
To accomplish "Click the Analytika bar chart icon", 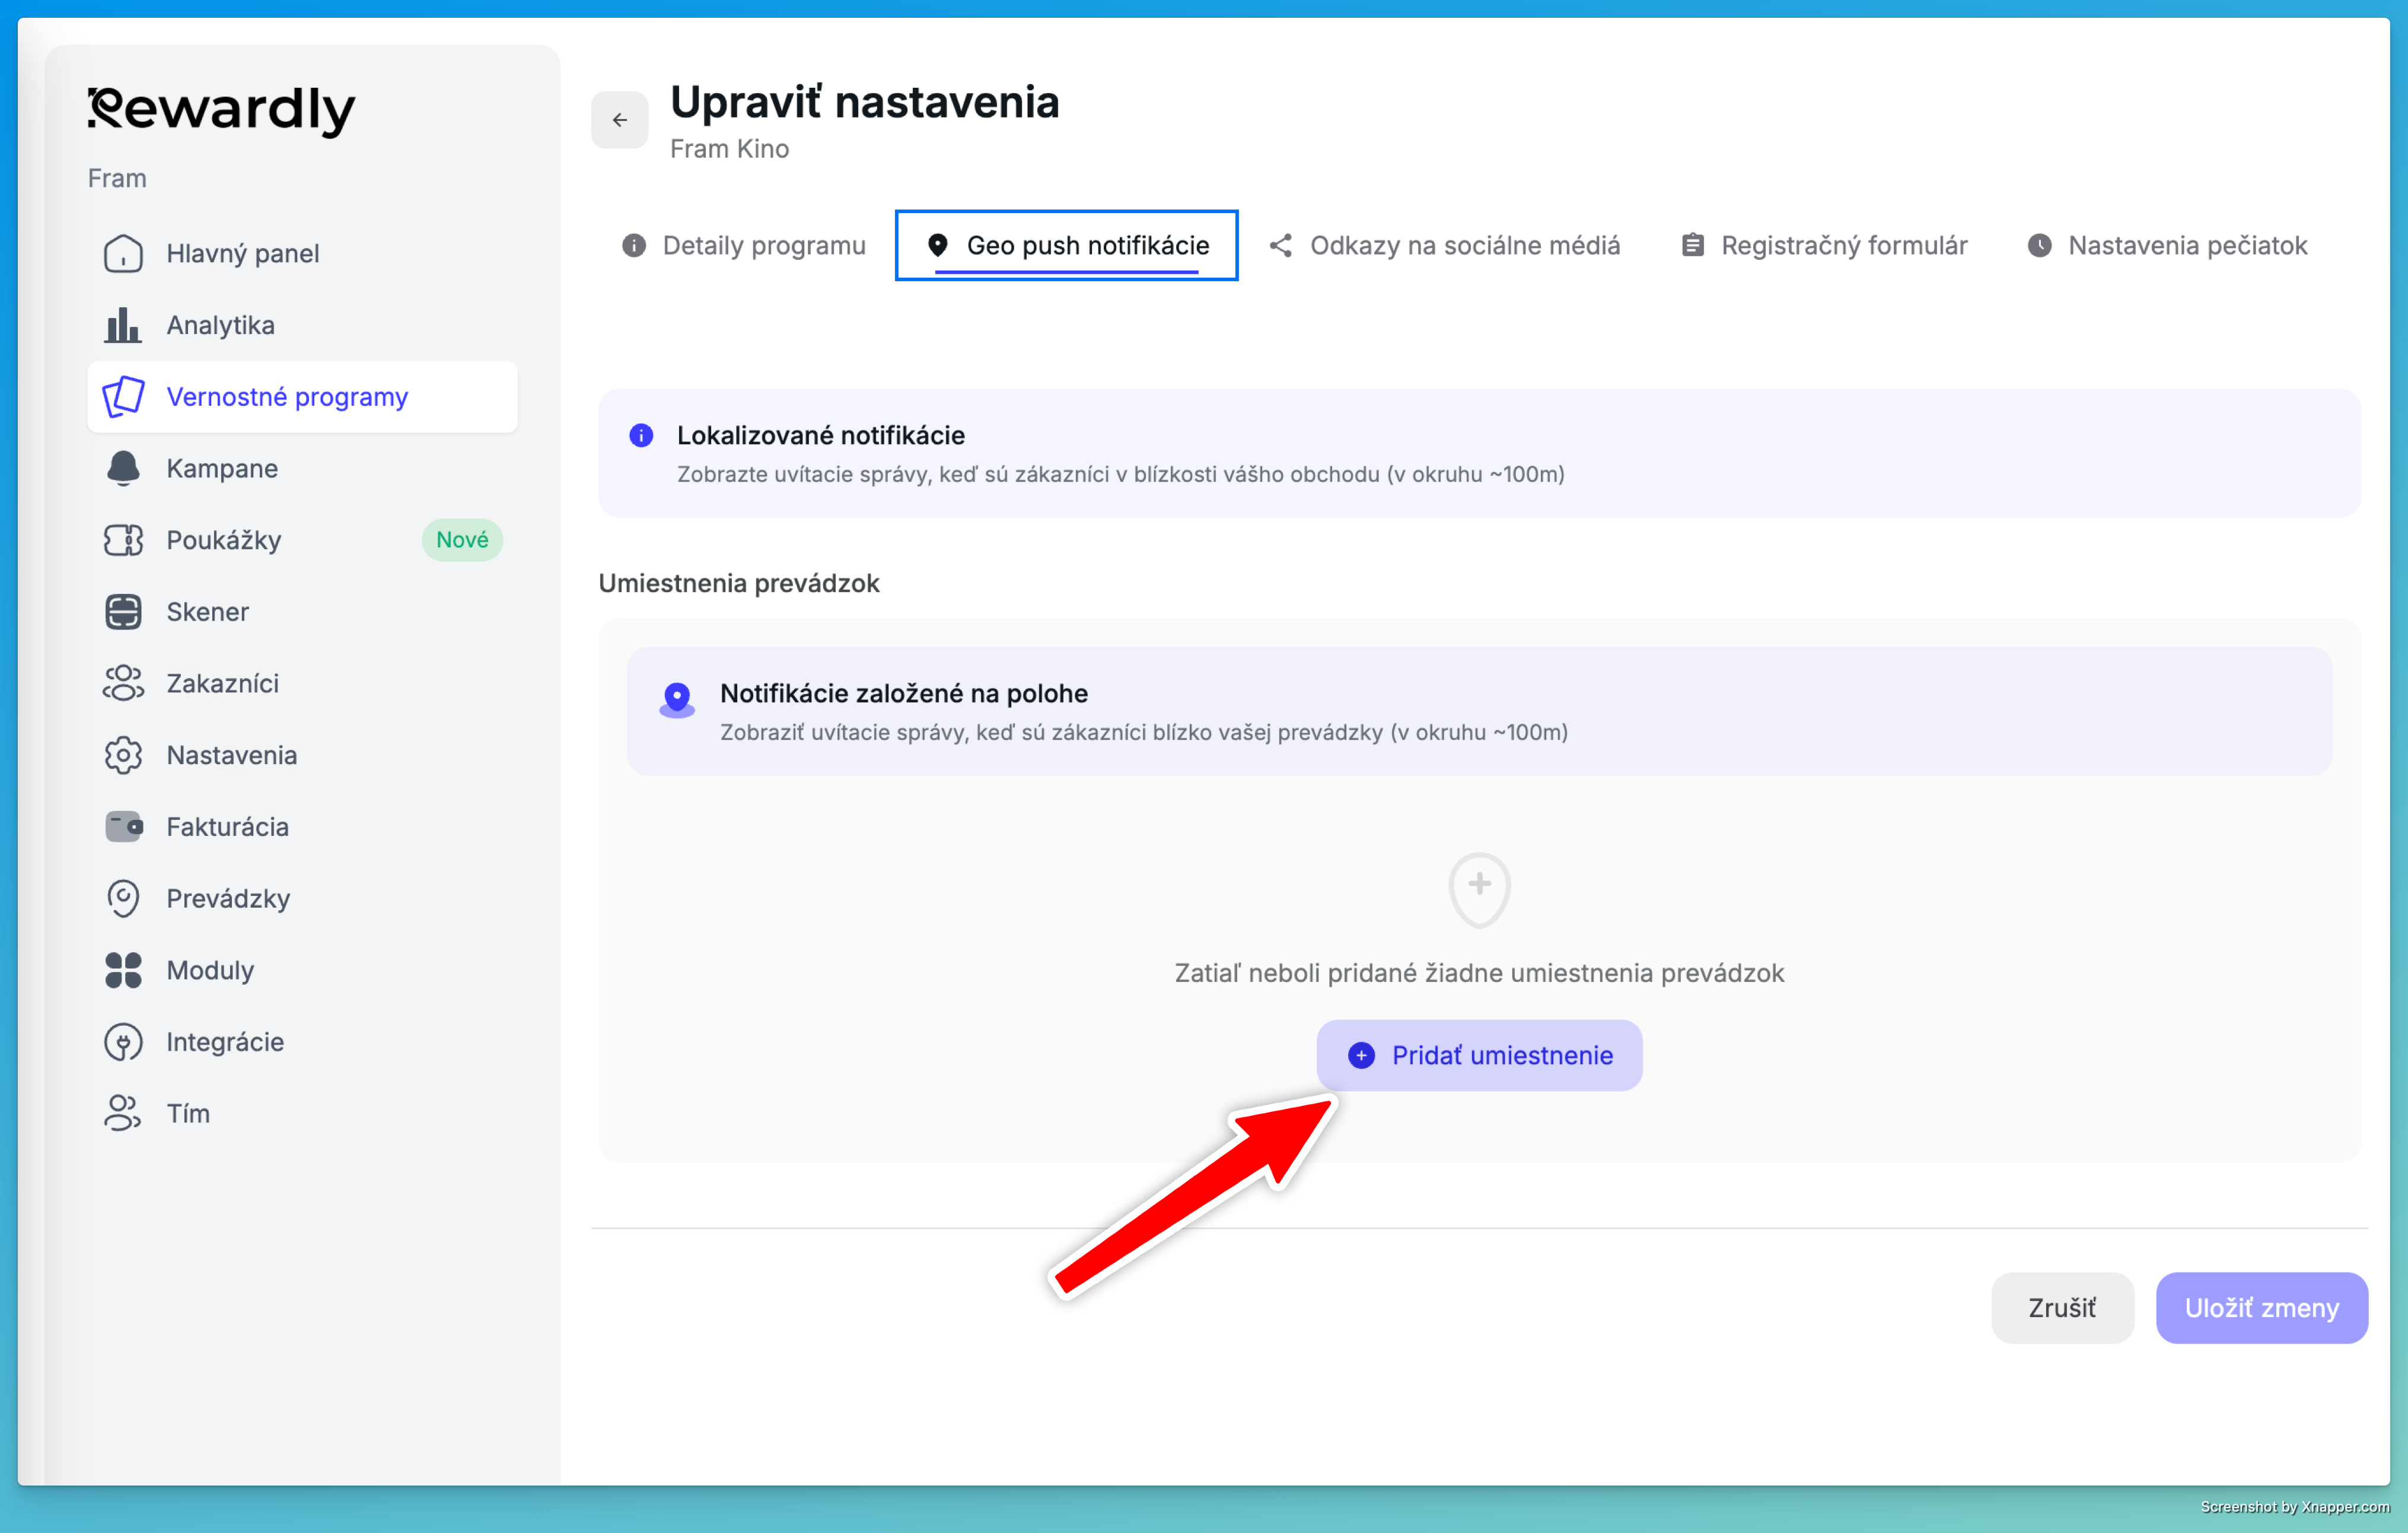I will point(123,325).
